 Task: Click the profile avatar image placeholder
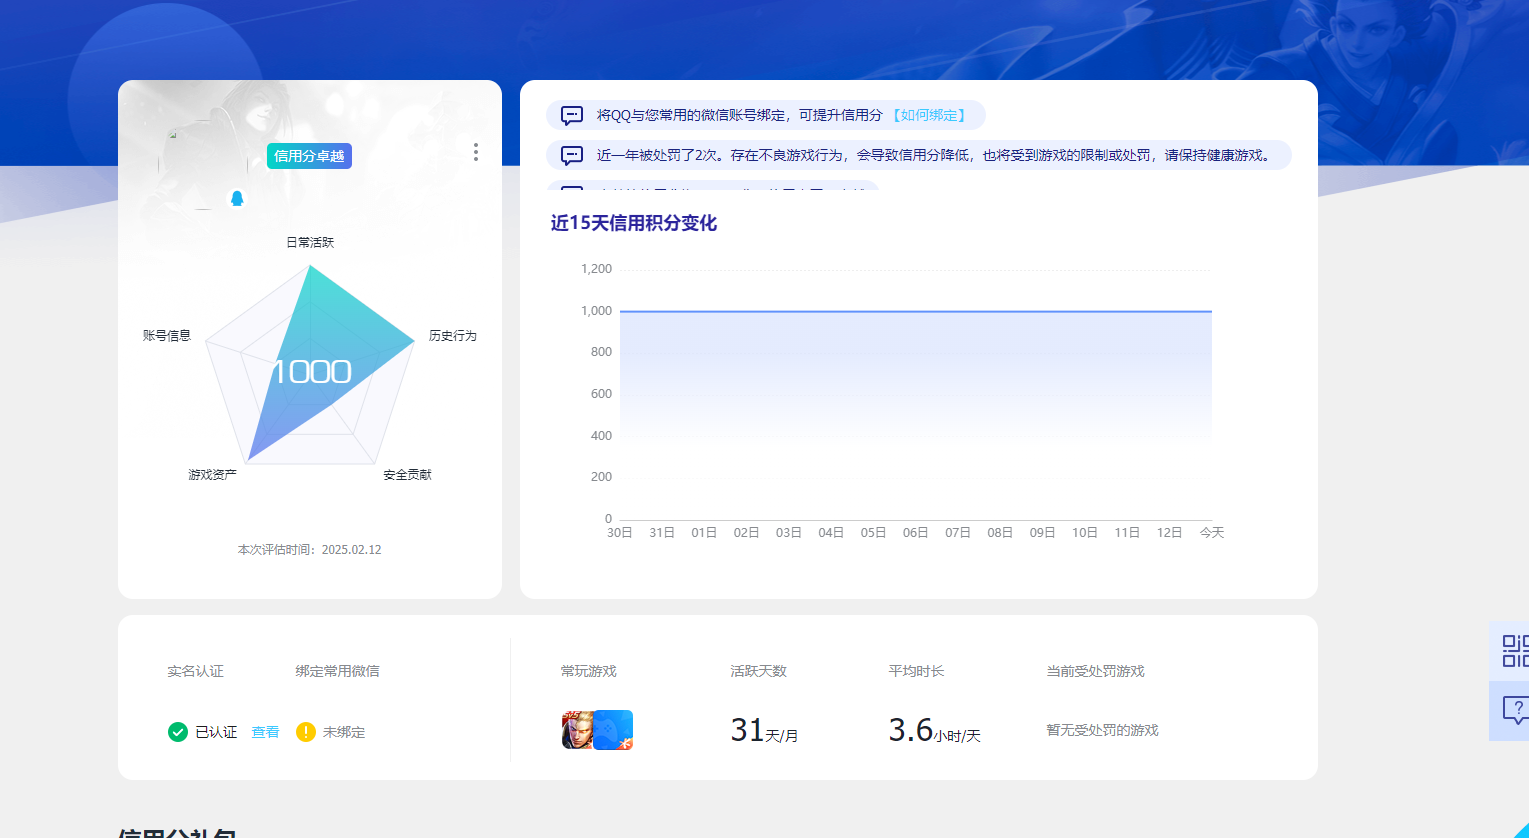tap(204, 165)
